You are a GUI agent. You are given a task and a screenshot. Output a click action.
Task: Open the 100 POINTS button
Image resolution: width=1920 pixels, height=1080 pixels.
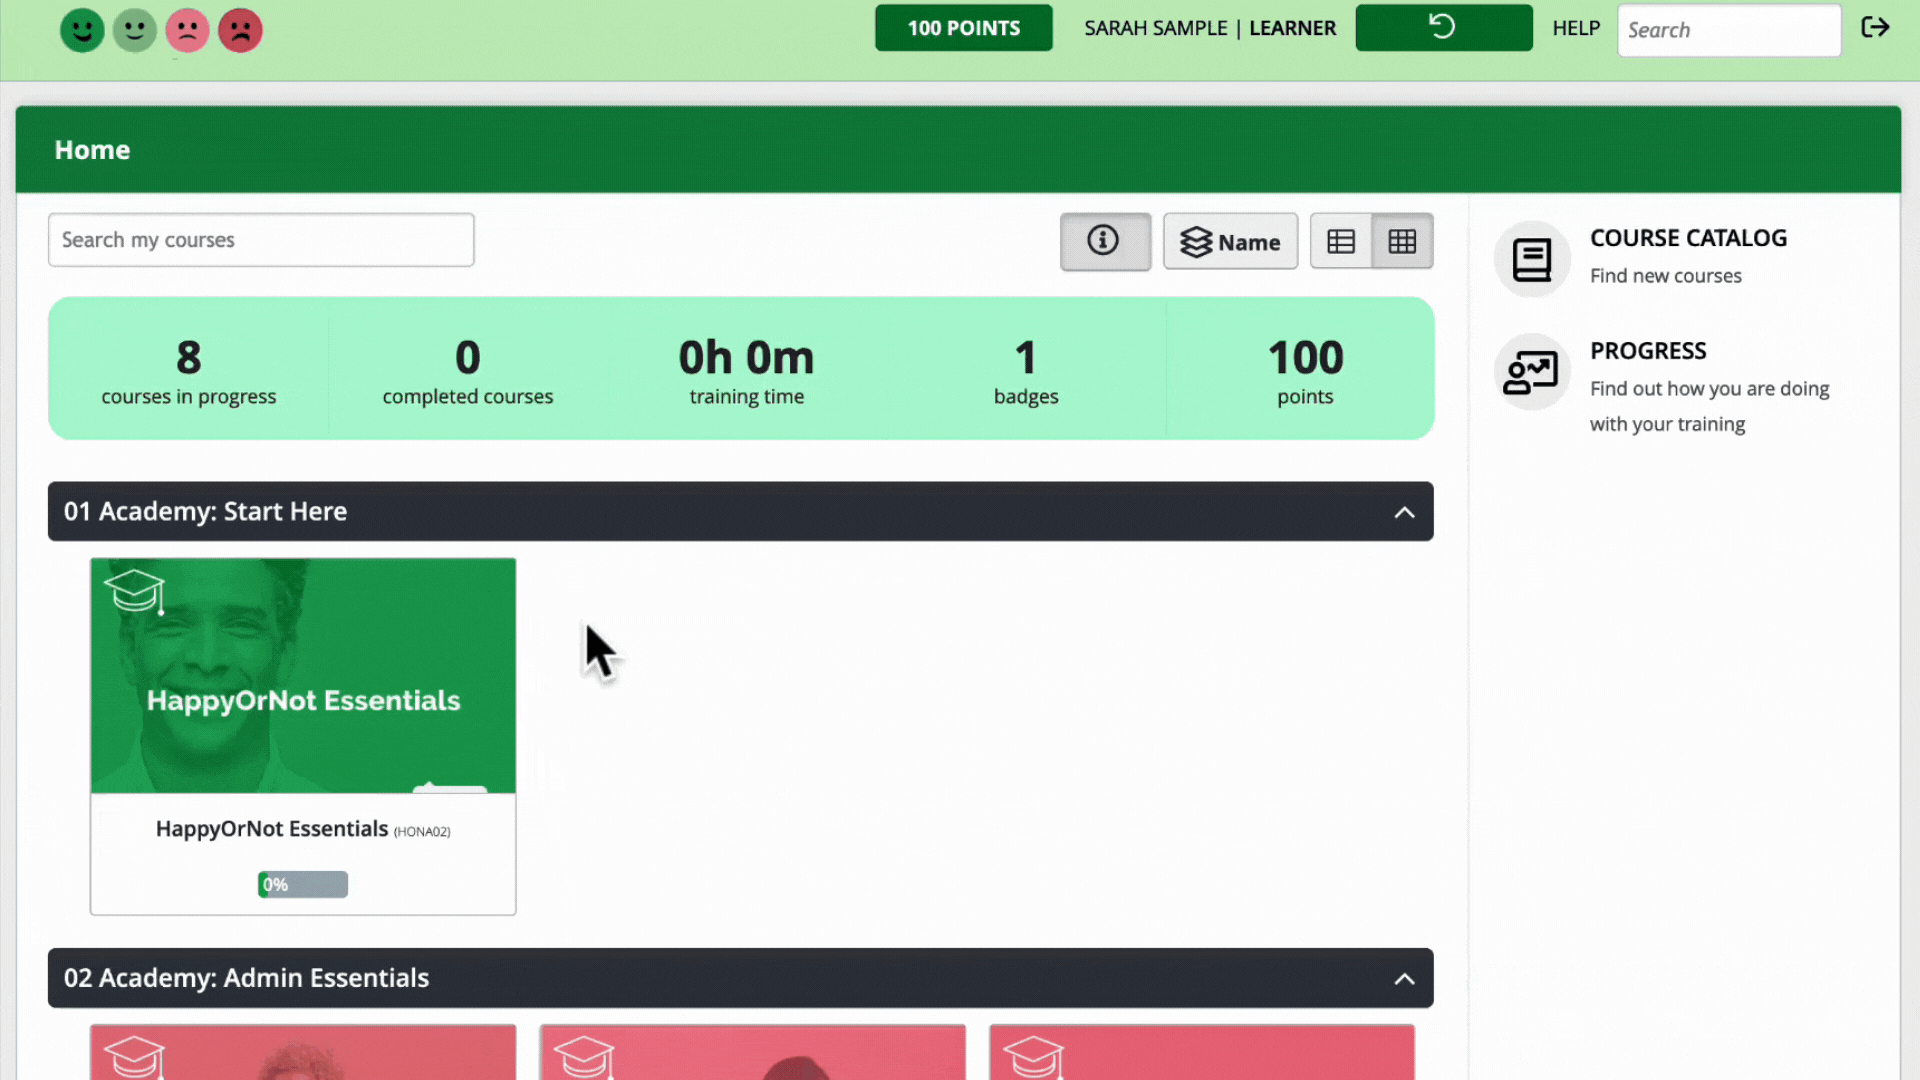pos(963,28)
